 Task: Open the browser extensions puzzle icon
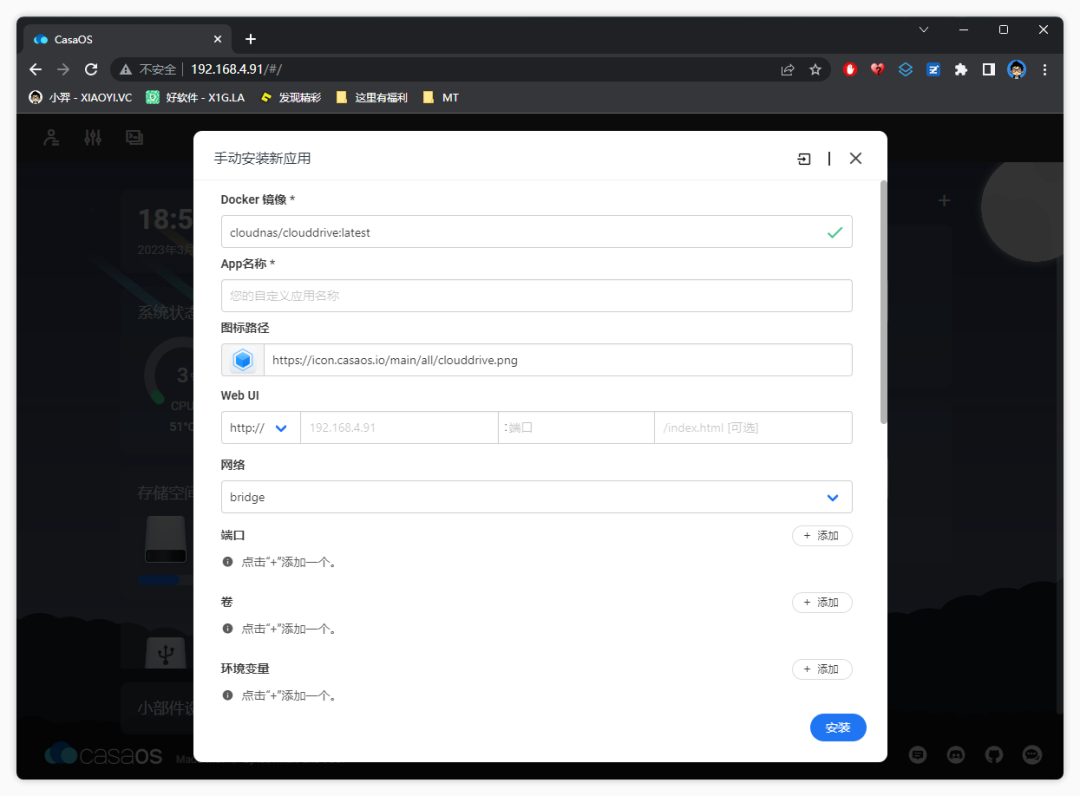pyautogui.click(x=961, y=69)
